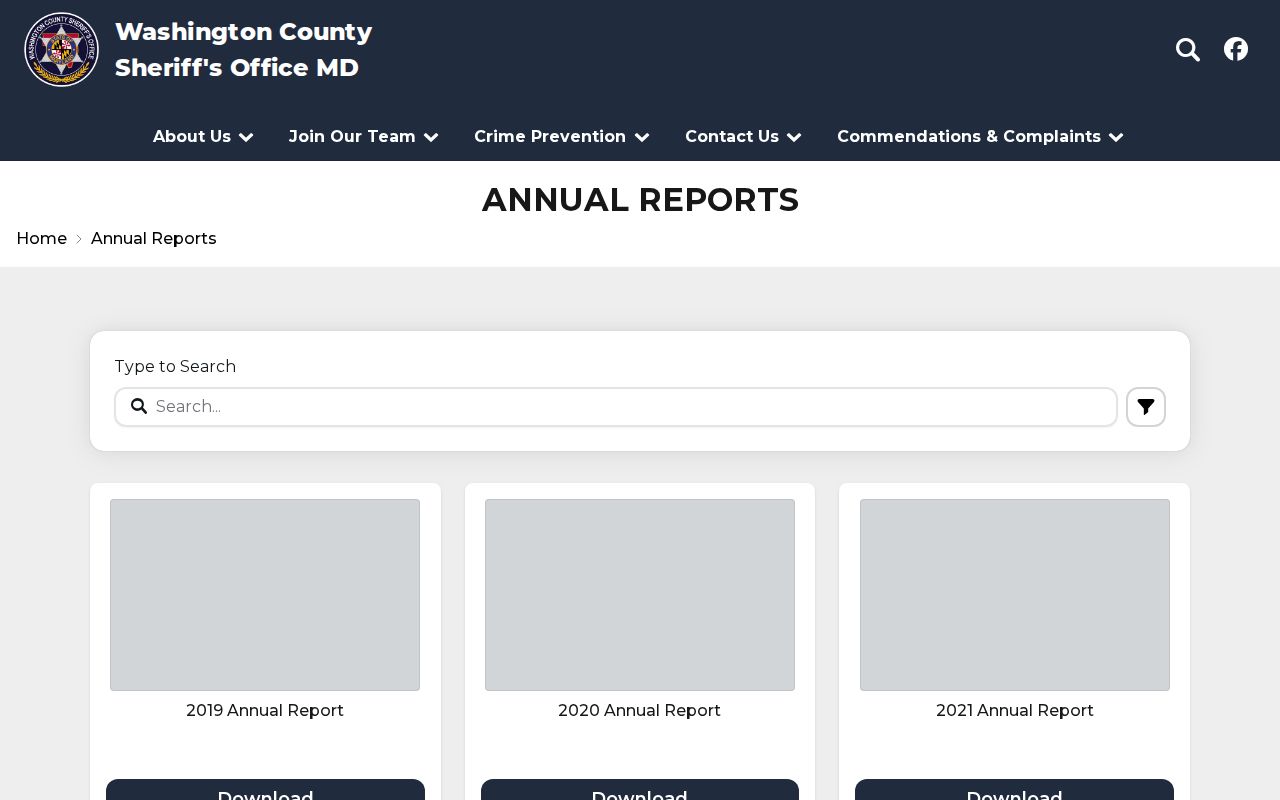1280x800 pixels.
Task: Click Annual Reports breadcrumb link
Action: (153, 238)
